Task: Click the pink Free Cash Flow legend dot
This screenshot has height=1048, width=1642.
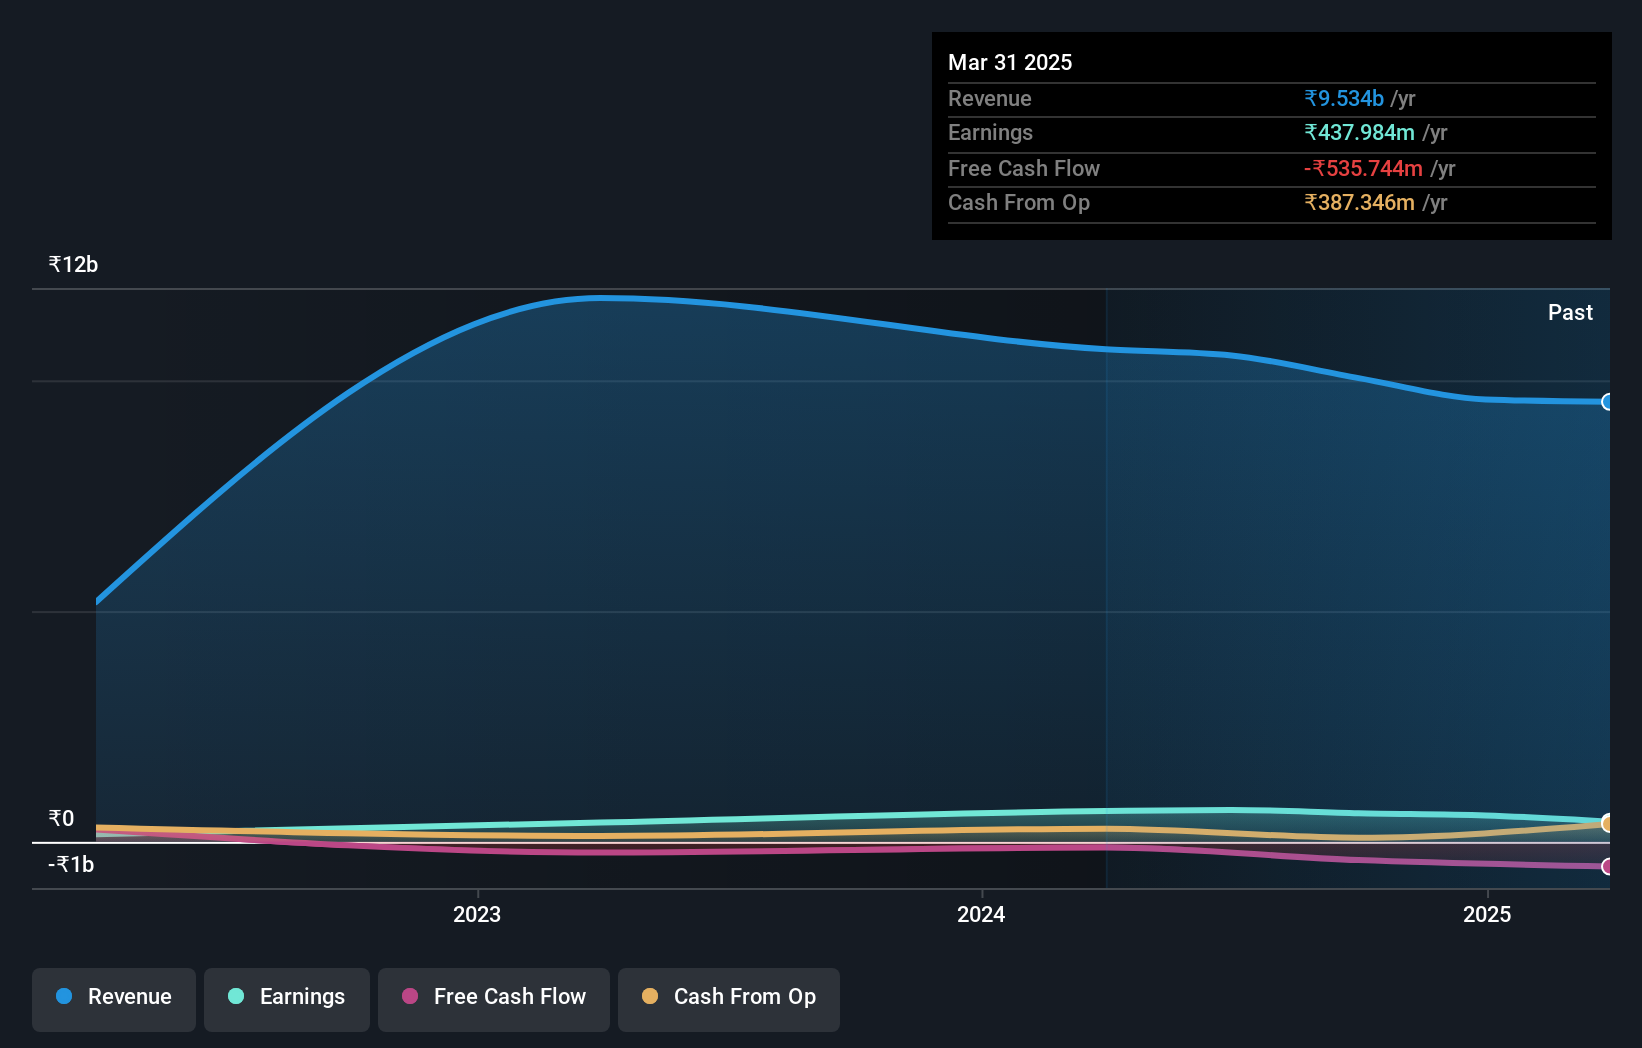Action: pos(410,996)
